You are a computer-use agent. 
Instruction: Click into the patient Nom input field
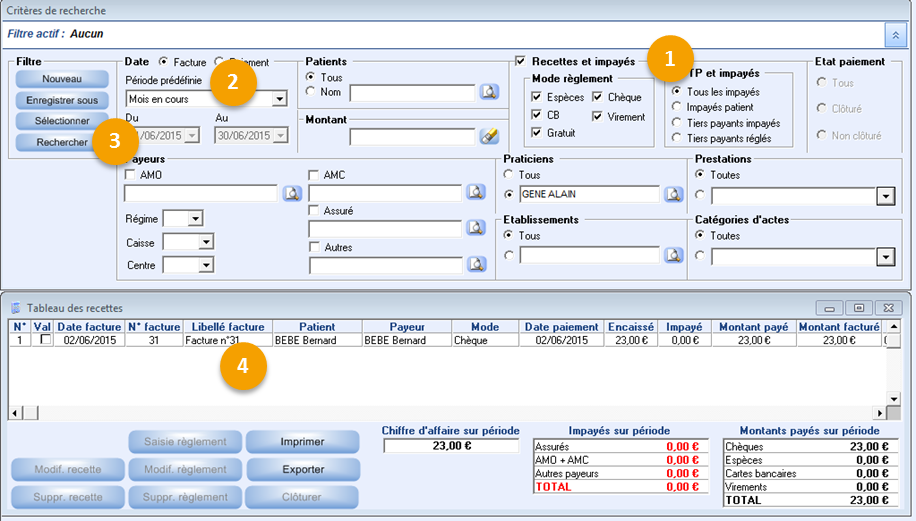point(412,92)
